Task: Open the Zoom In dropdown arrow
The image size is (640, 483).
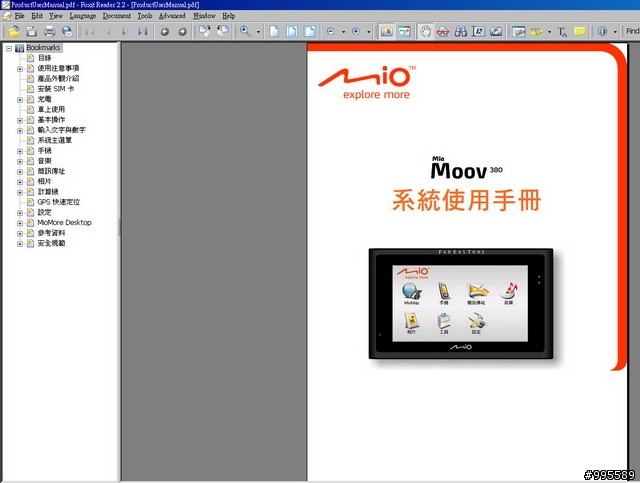Action: tap(368, 32)
